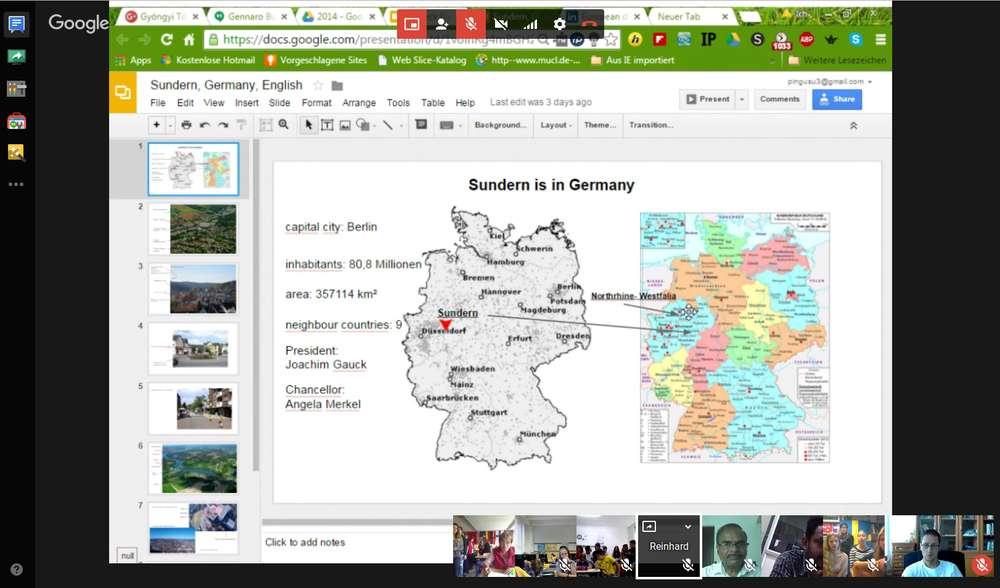The width and height of the screenshot is (1000, 588).
Task: Expand Reinhard's tile options chevron
Action: [688, 527]
